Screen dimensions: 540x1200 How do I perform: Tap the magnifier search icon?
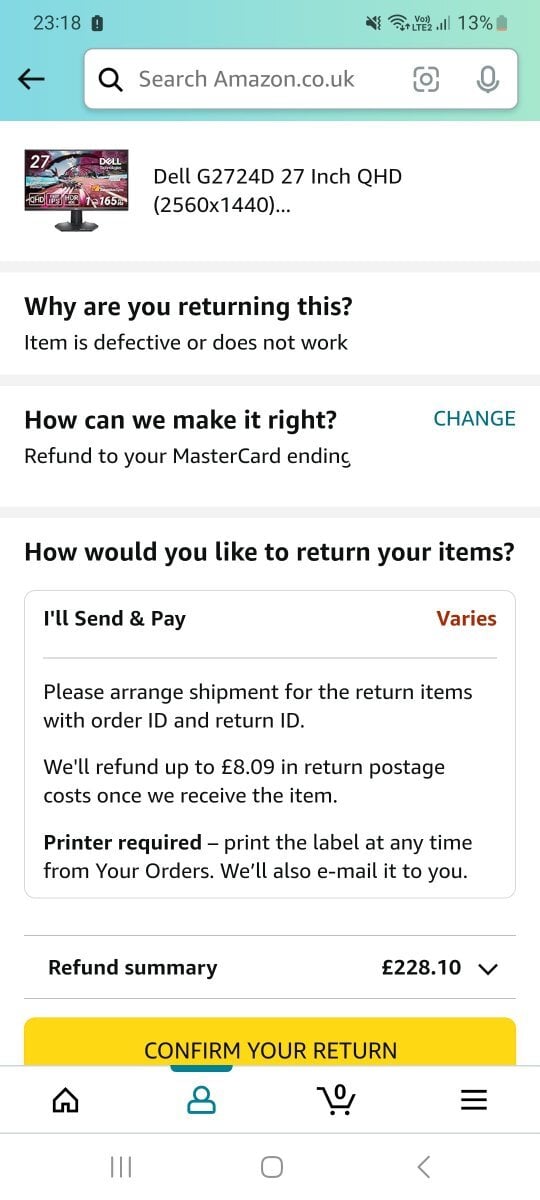coord(111,79)
